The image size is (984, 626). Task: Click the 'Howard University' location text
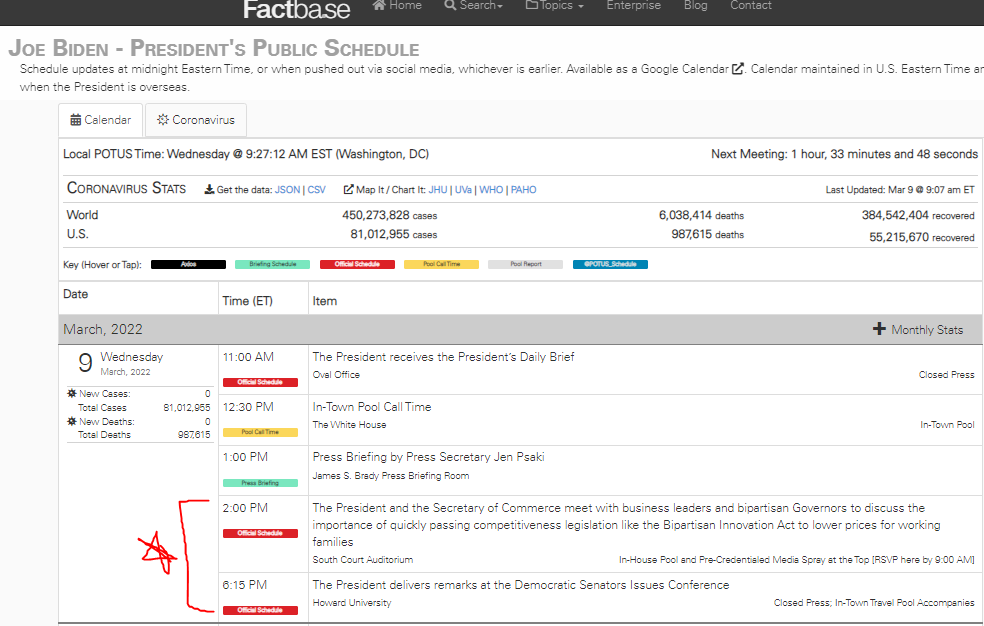[x=351, y=603]
